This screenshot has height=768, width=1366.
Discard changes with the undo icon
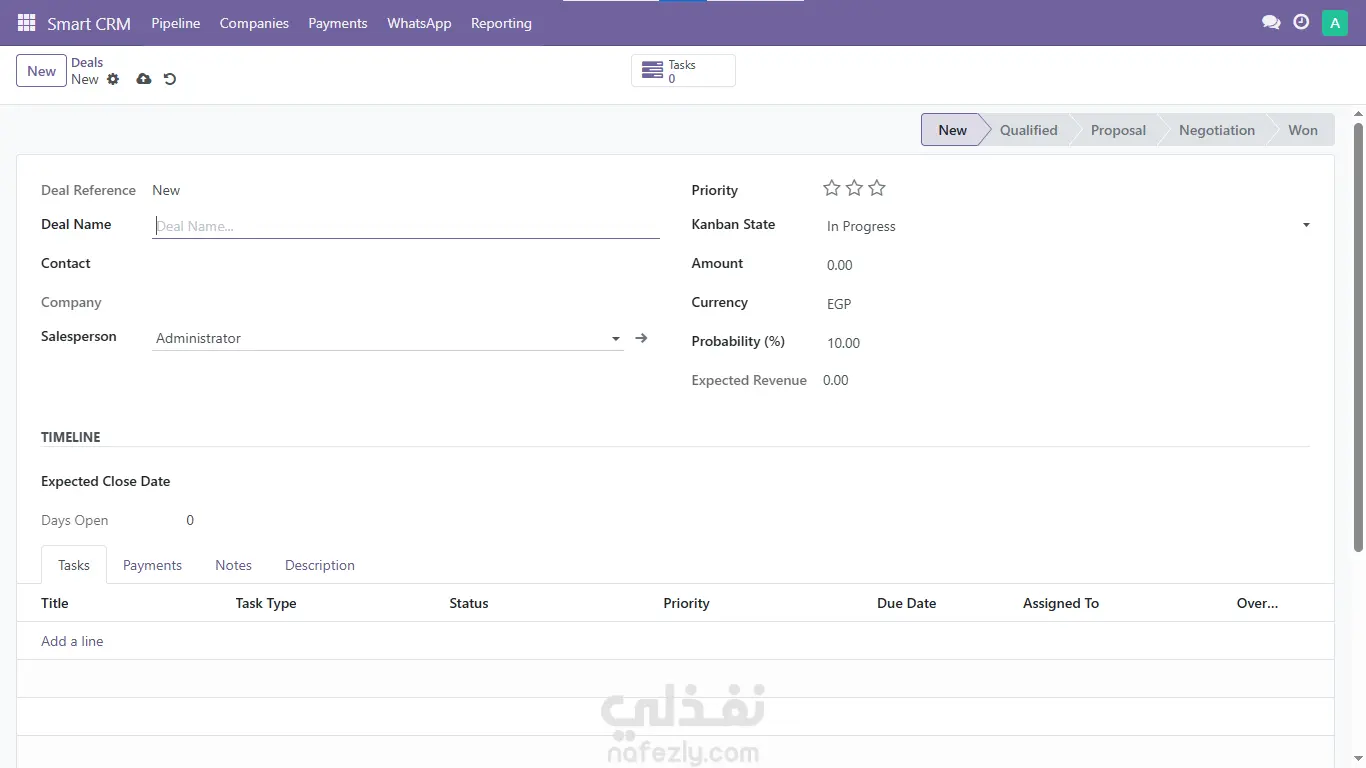coord(170,79)
